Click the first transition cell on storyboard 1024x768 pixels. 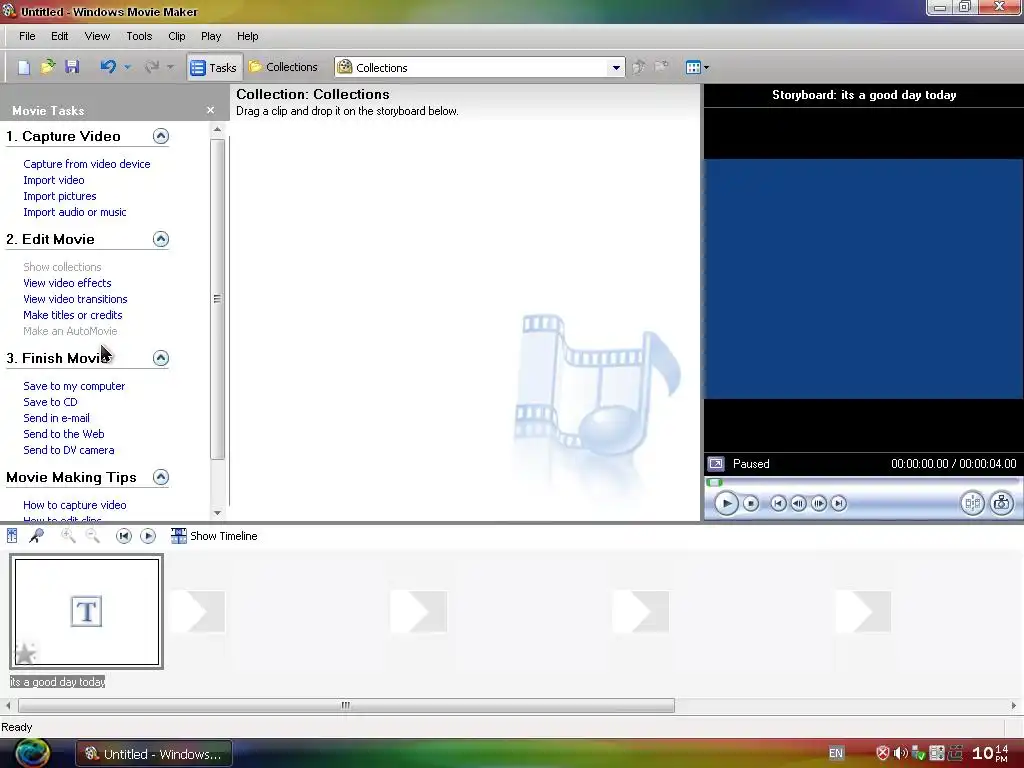tap(198, 612)
